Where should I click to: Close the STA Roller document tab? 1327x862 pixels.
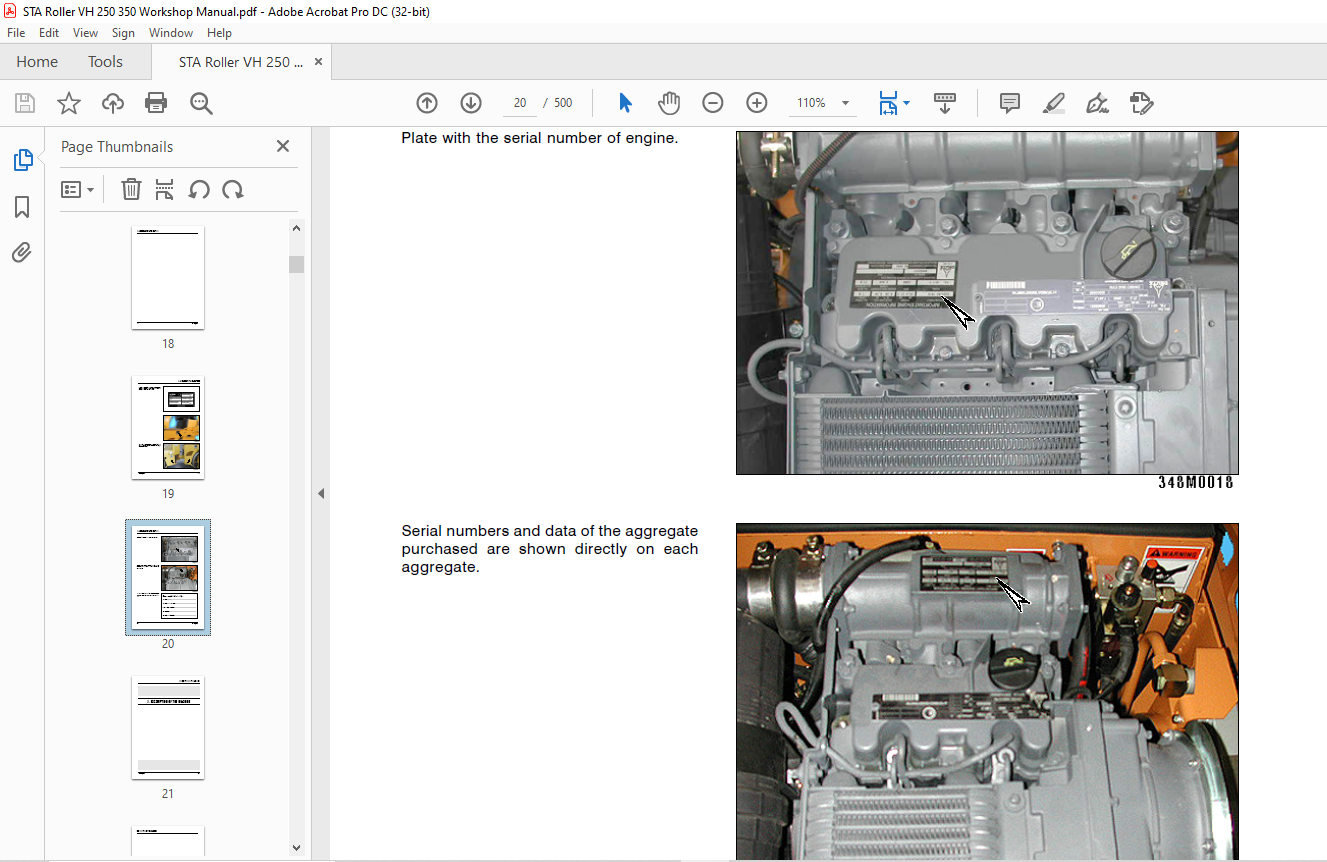tap(319, 62)
